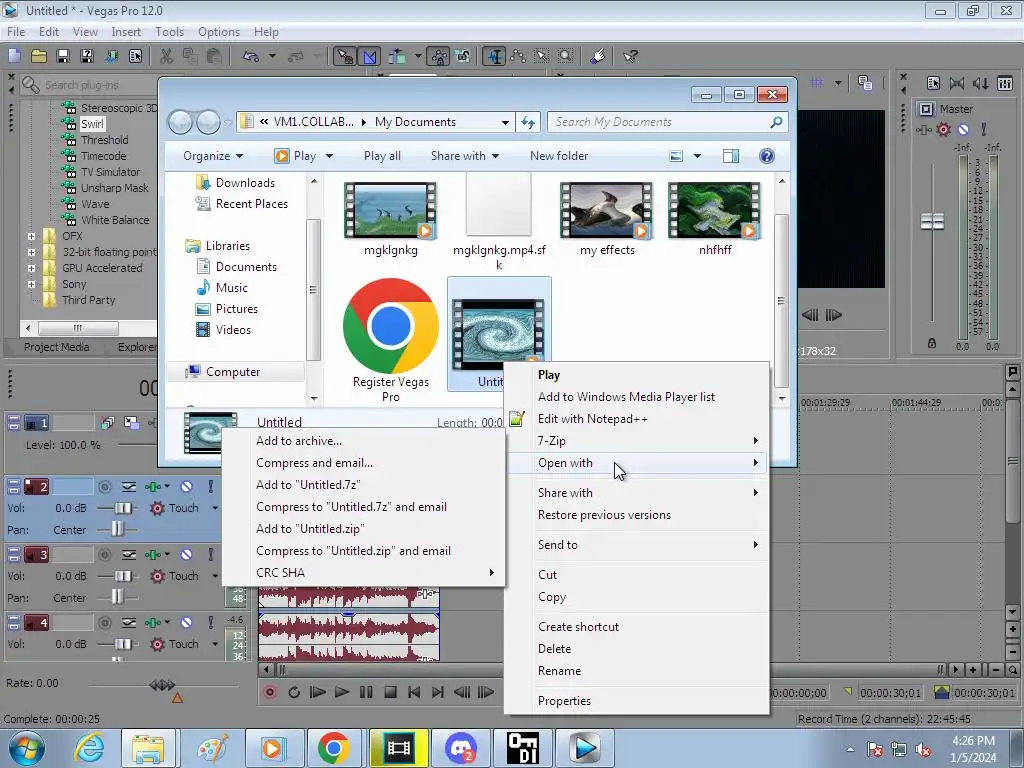Click the Open project folder icon
The width and height of the screenshot is (1024, 768).
[39, 56]
